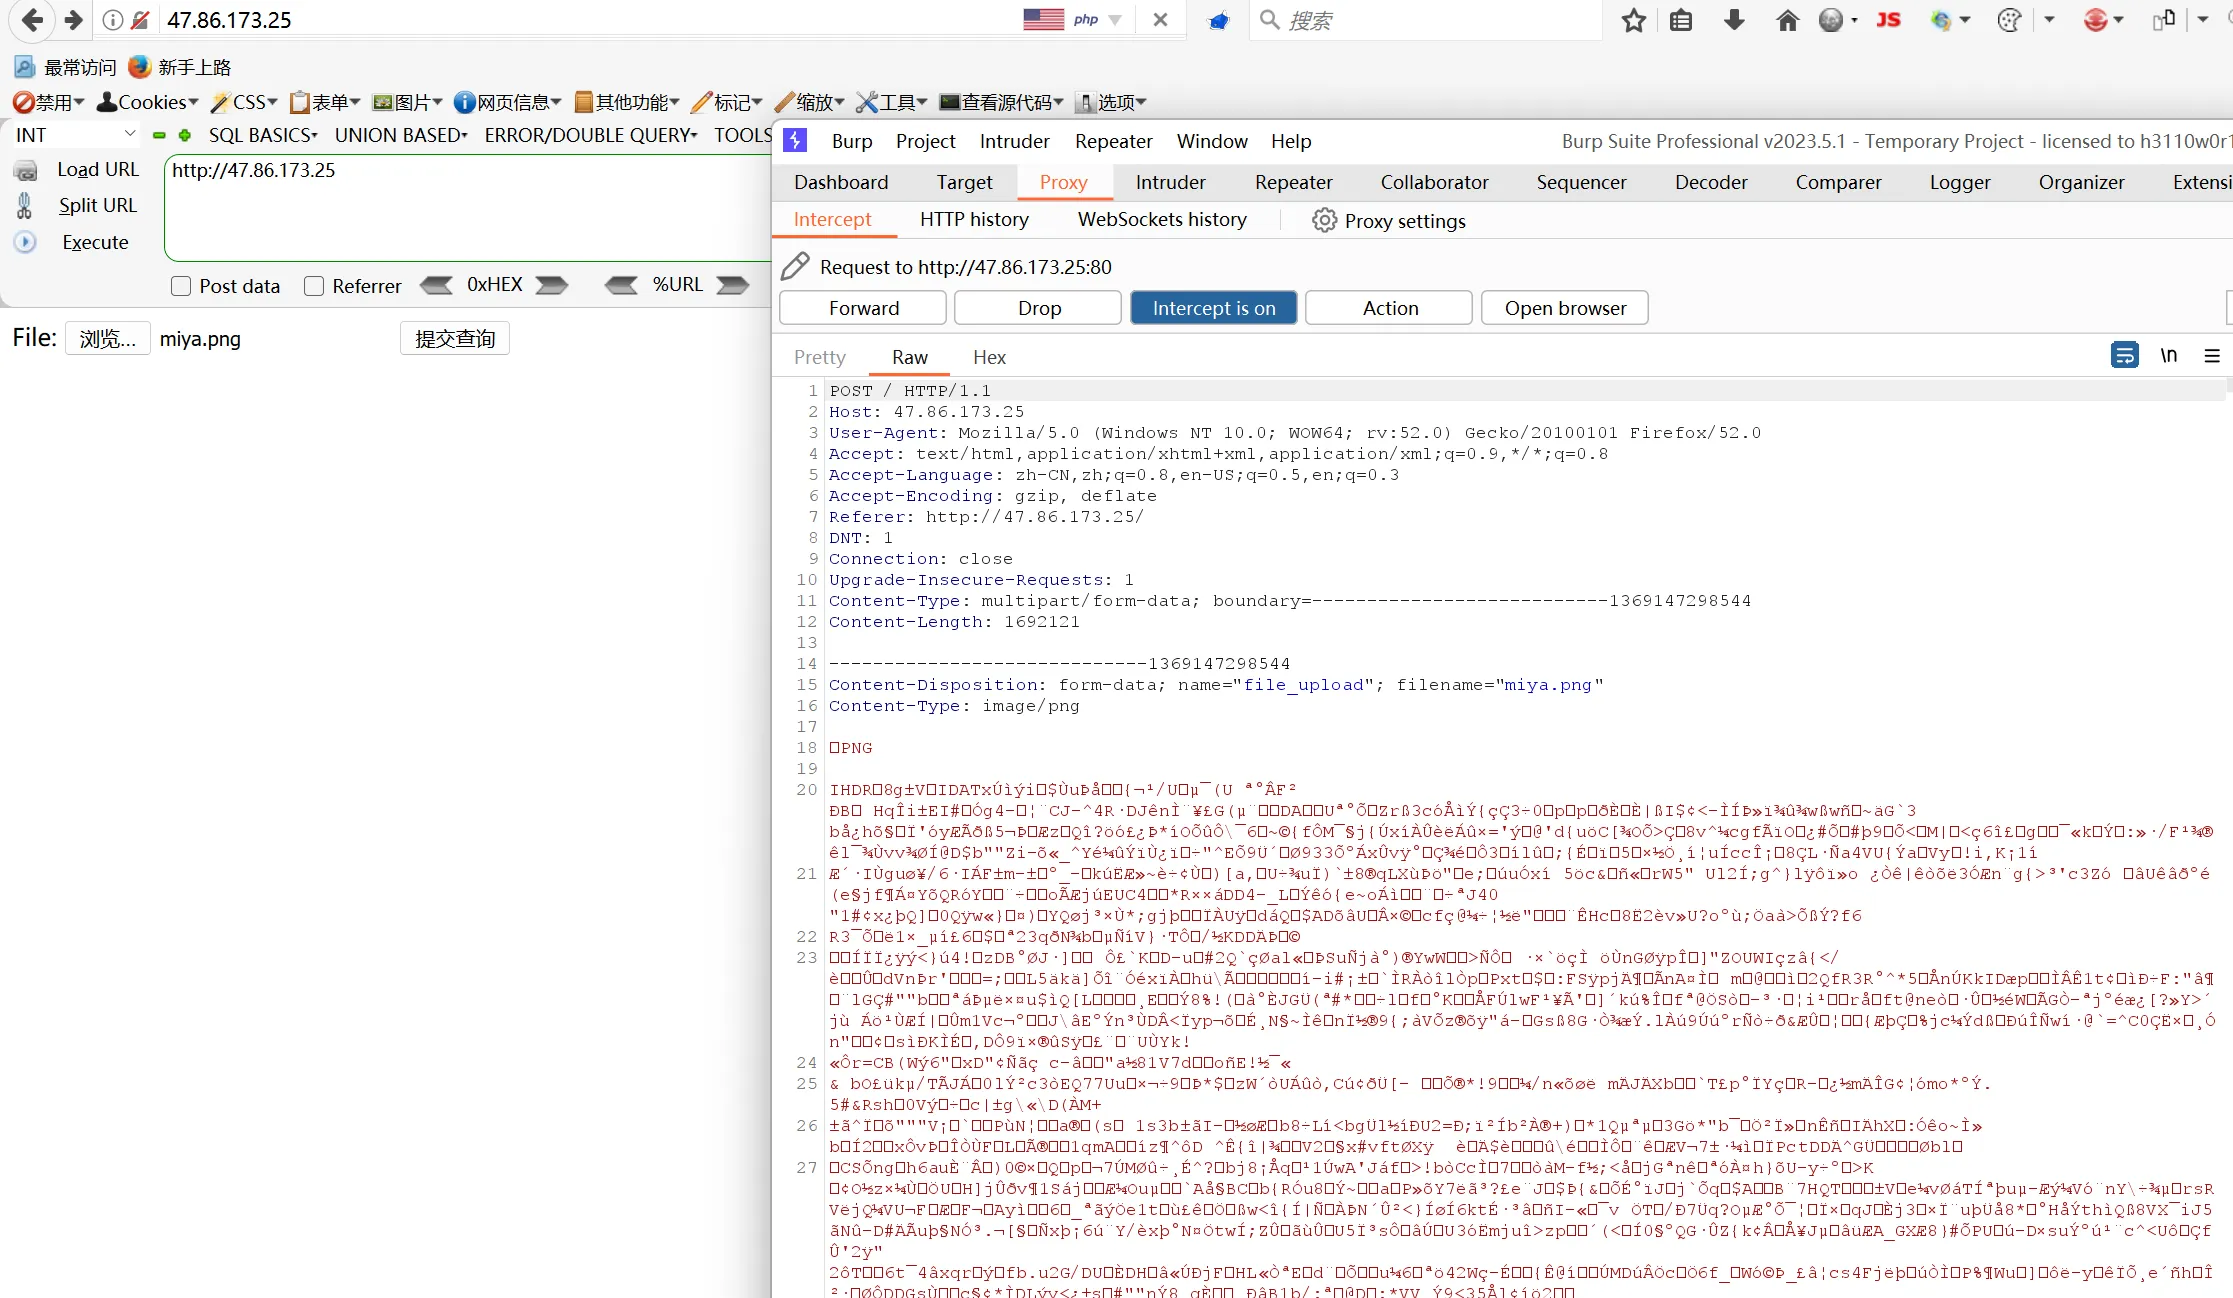Open the Repeater menu in Burp
Viewport: 2233px width, 1298px height.
(1113, 141)
